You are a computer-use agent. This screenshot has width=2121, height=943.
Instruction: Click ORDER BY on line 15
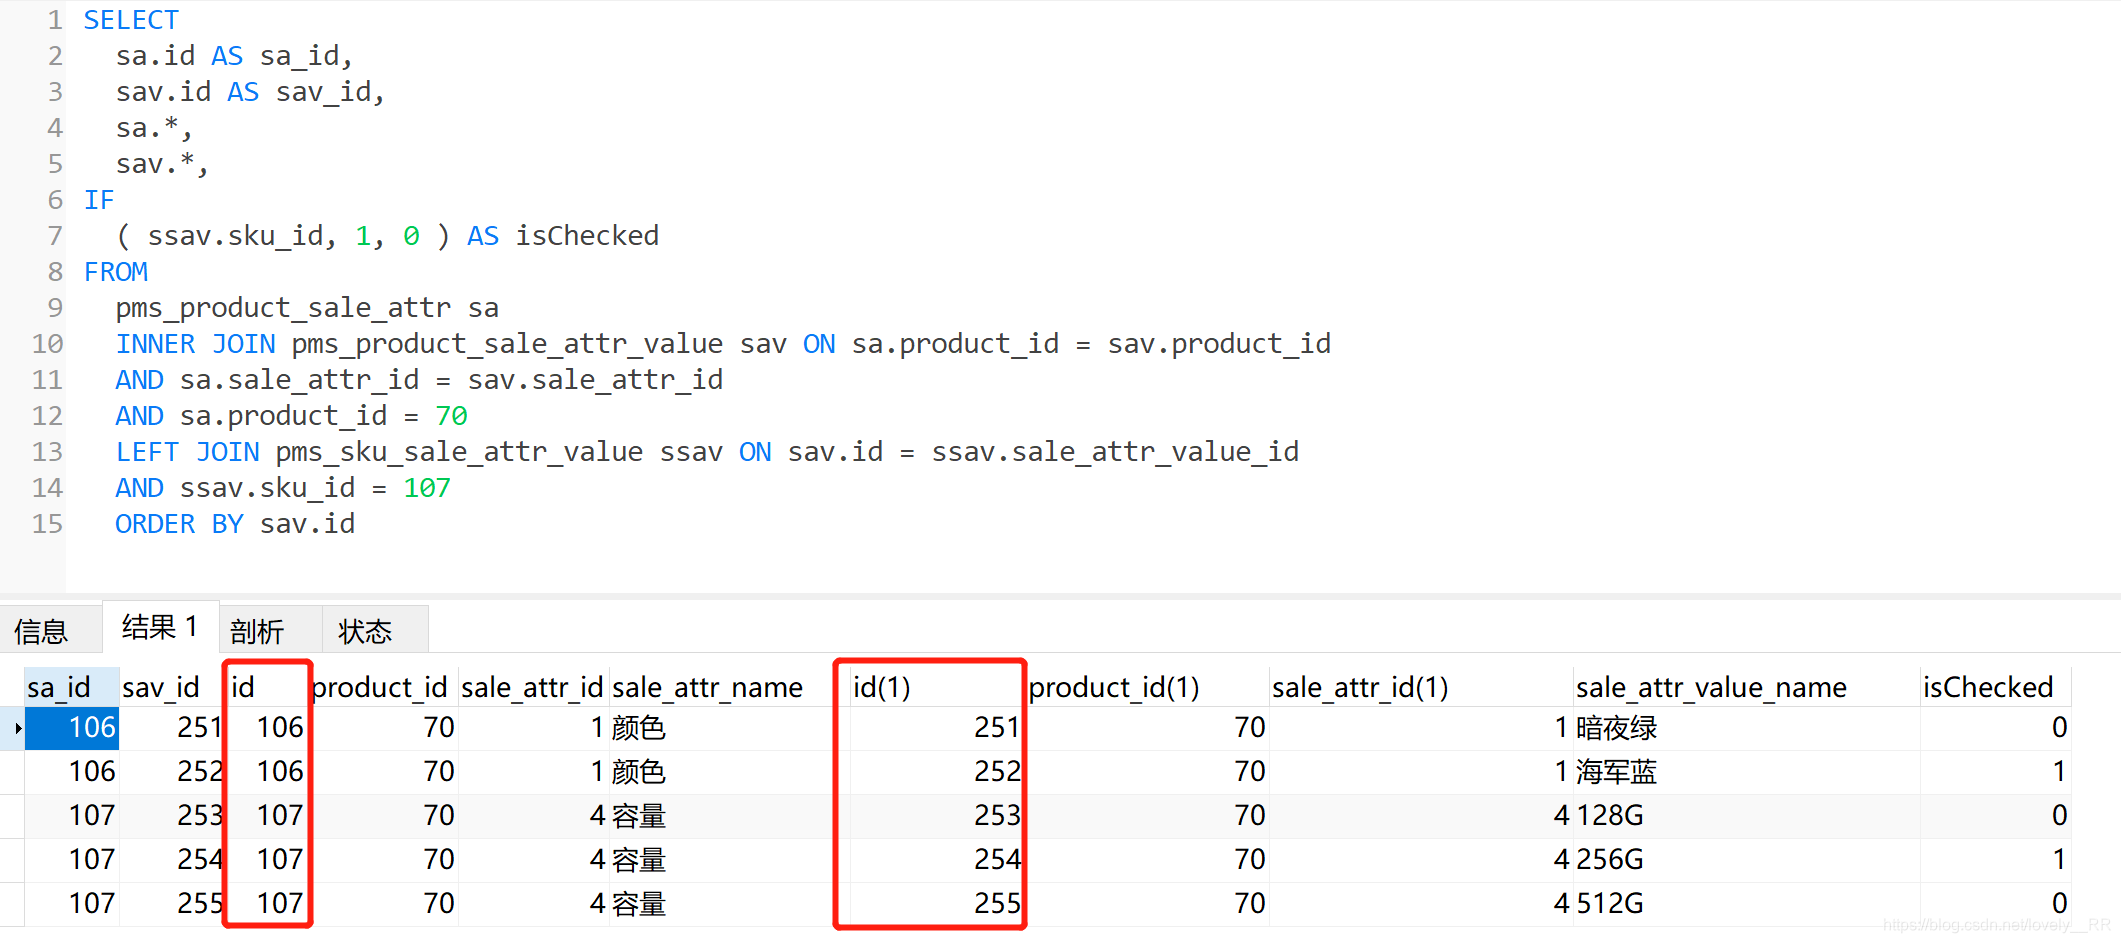180,524
